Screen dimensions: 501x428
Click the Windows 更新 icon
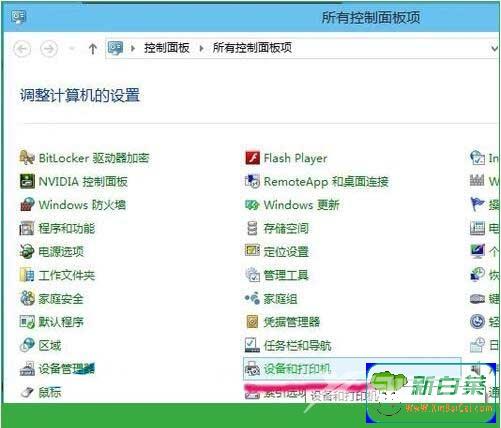[252, 205]
